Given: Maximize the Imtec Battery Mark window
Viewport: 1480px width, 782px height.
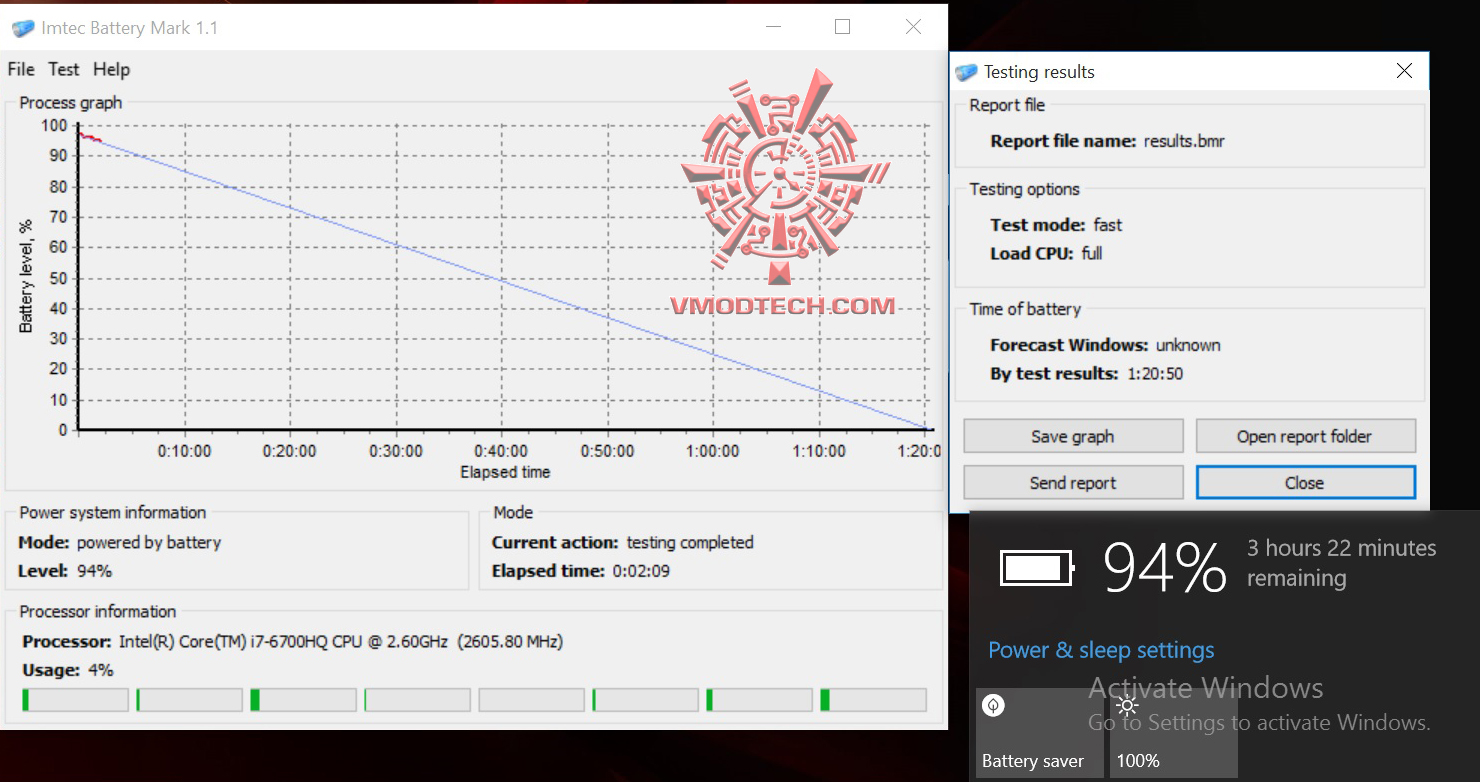Looking at the screenshot, I should click(842, 27).
